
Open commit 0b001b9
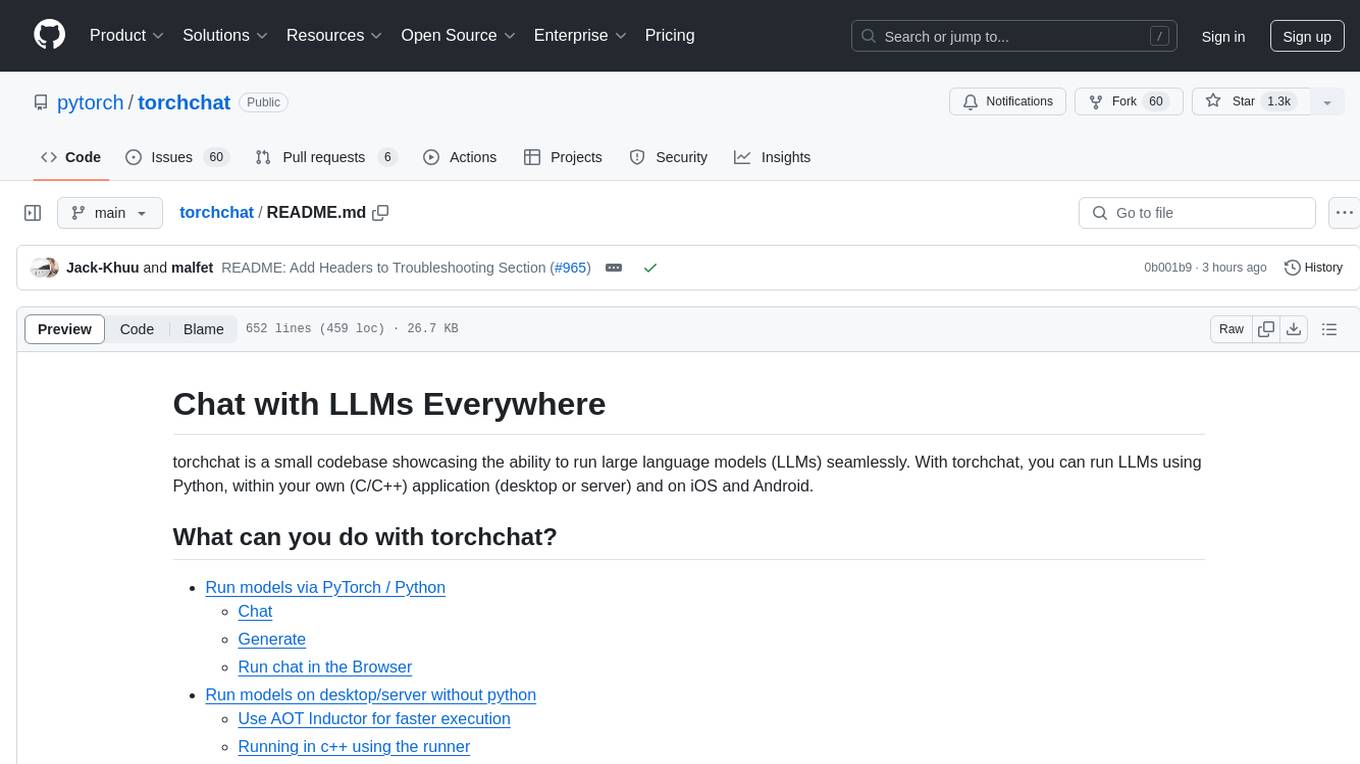point(1168,268)
